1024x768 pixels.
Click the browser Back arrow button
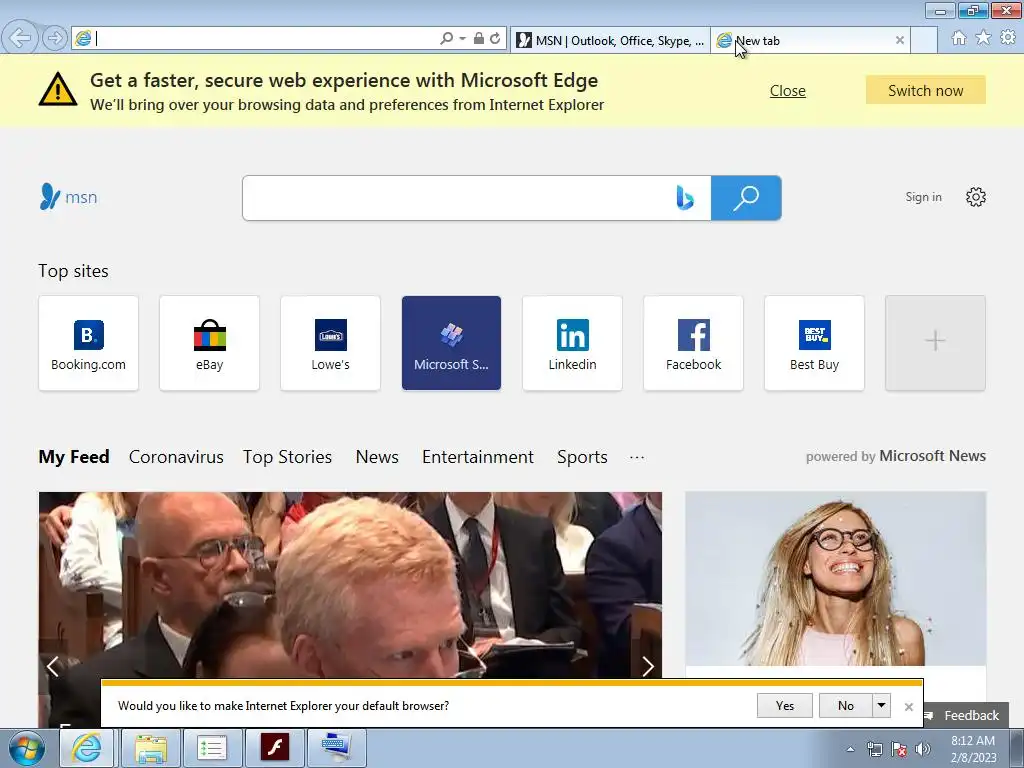point(20,38)
